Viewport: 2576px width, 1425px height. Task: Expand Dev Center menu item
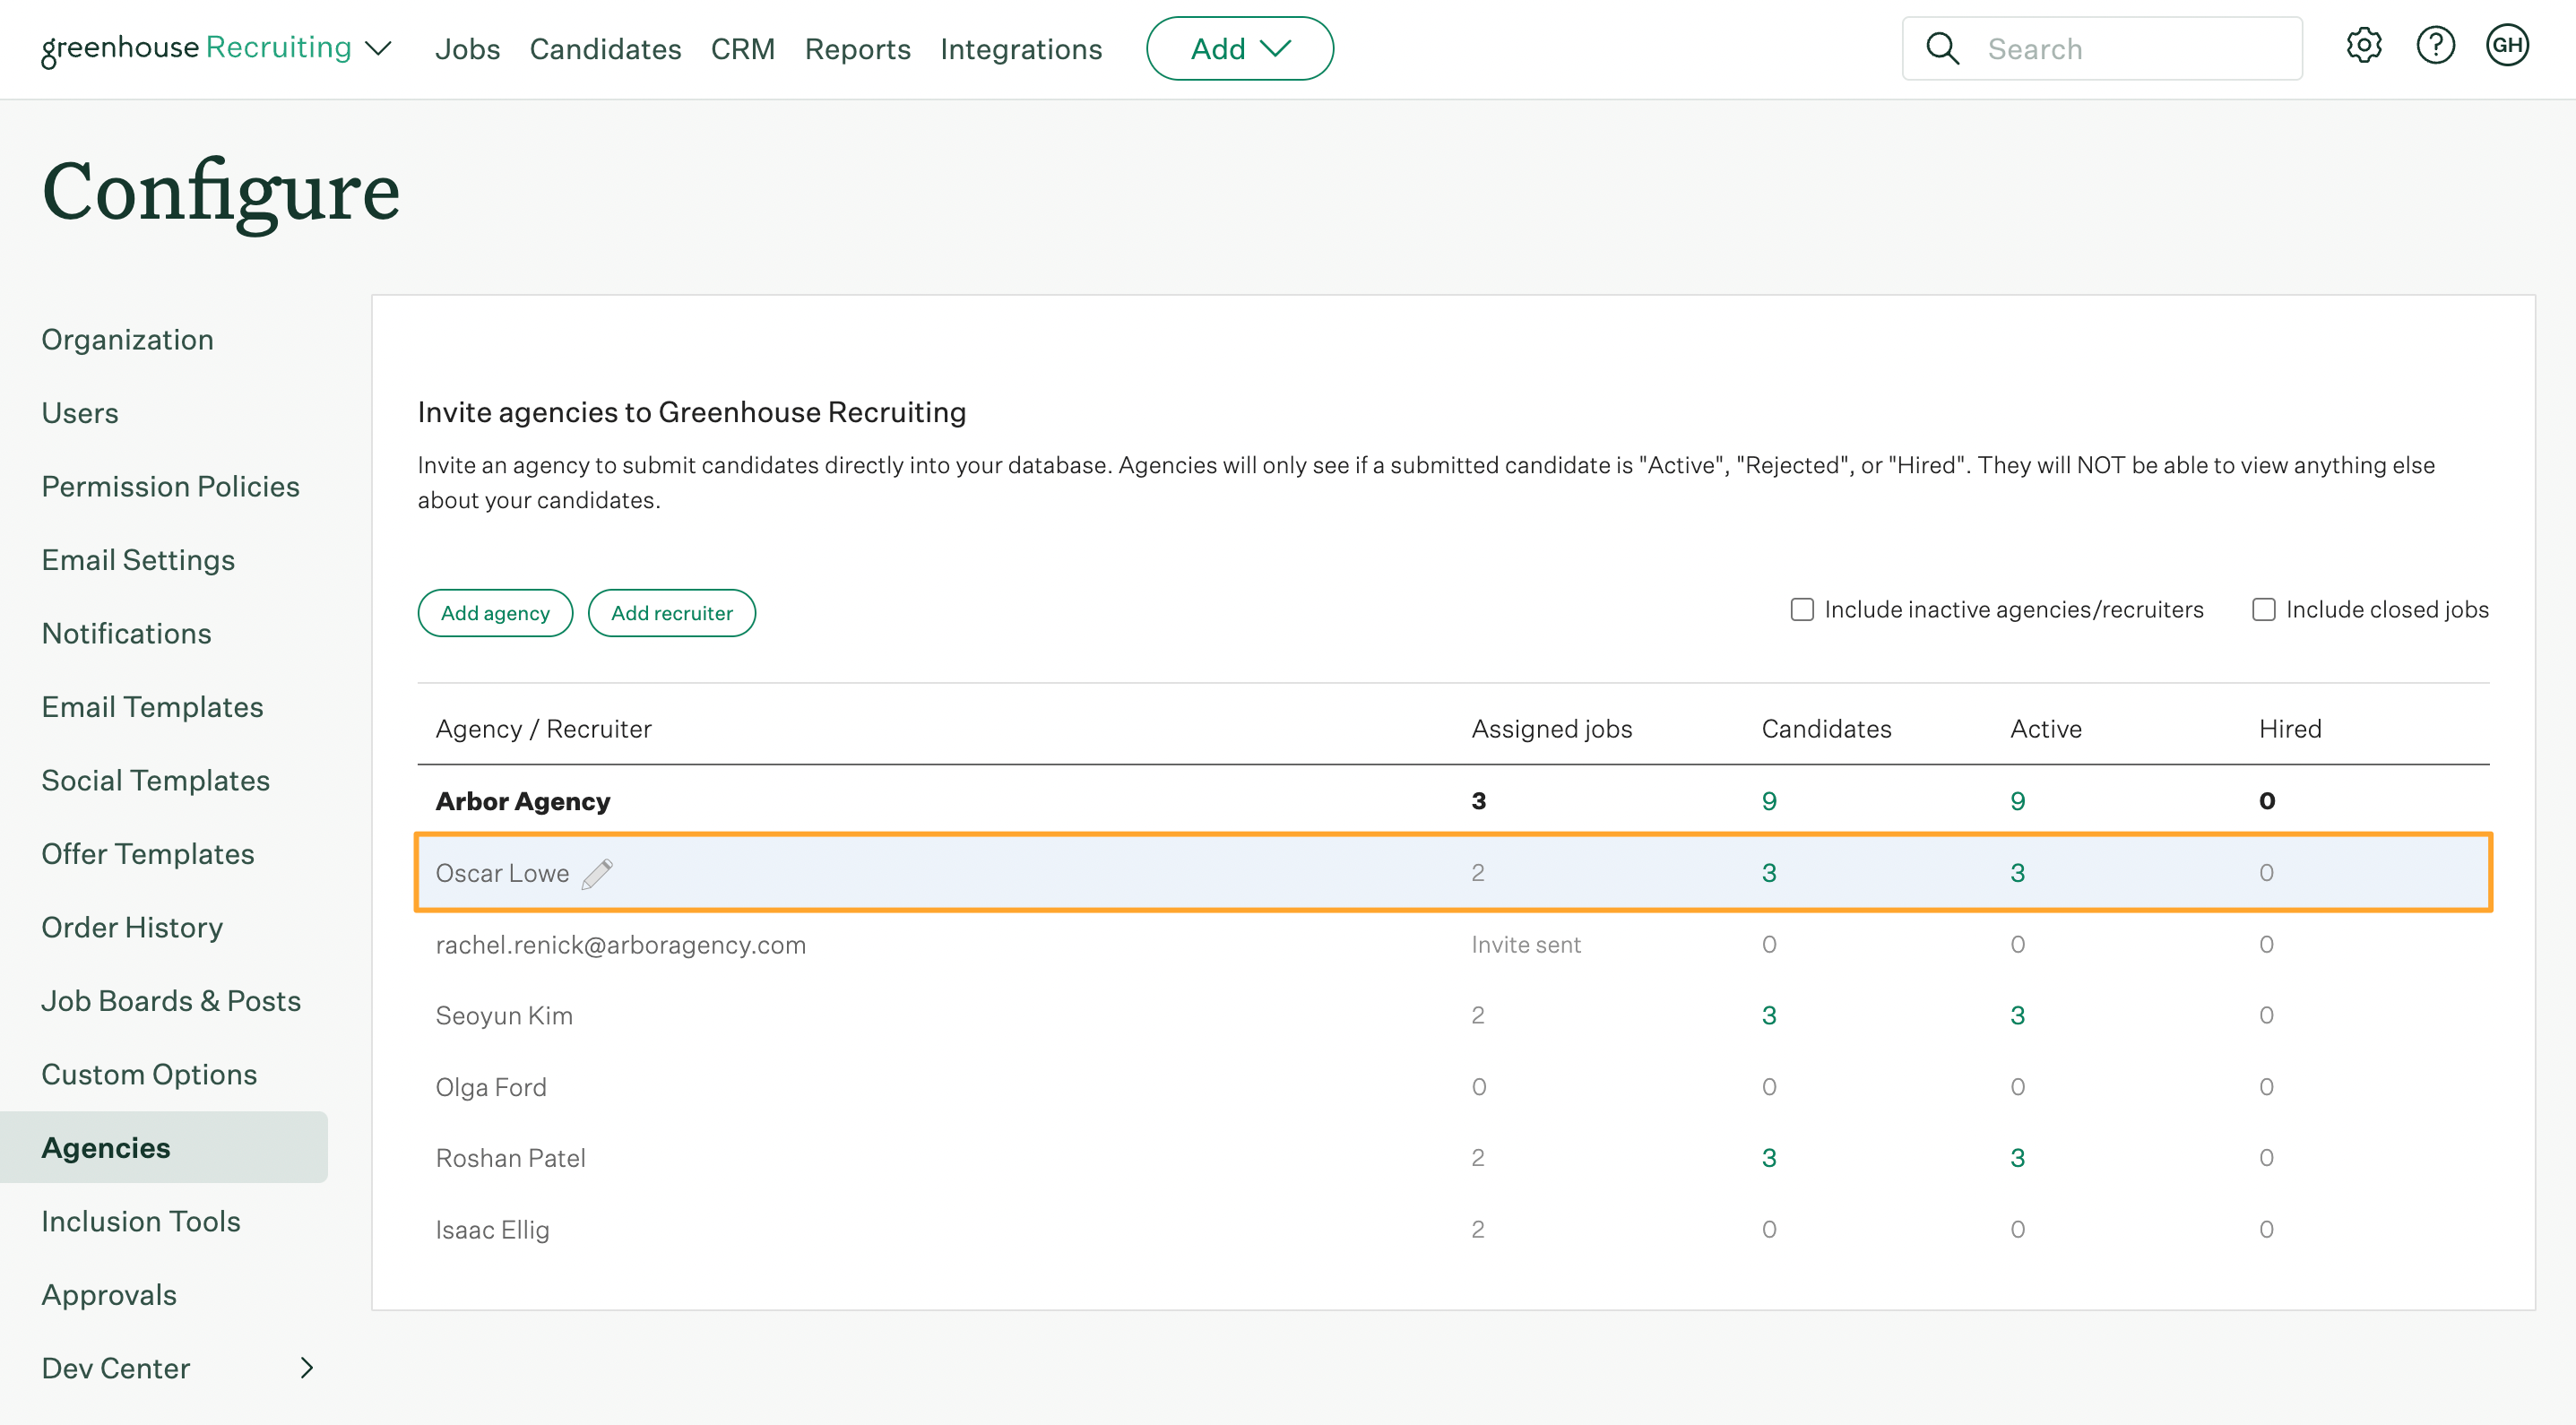(306, 1367)
